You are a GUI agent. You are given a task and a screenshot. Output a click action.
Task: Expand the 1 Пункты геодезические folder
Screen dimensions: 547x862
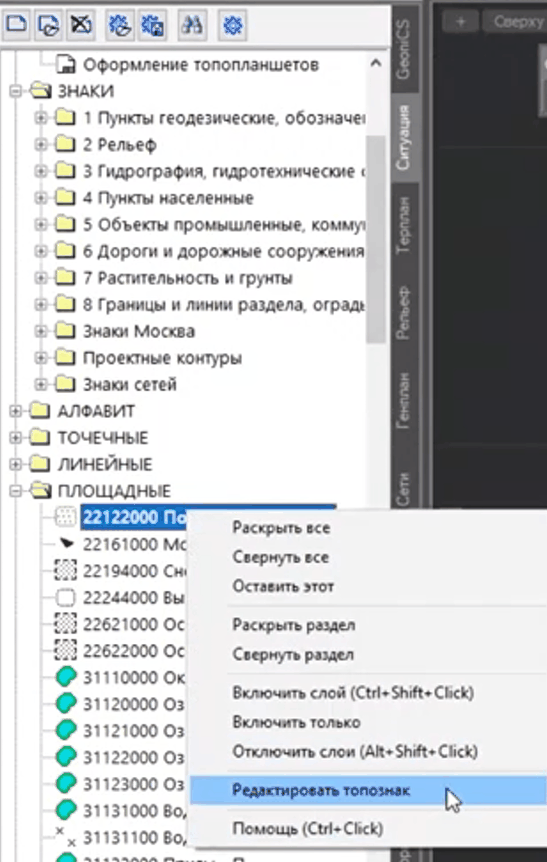coord(41,118)
